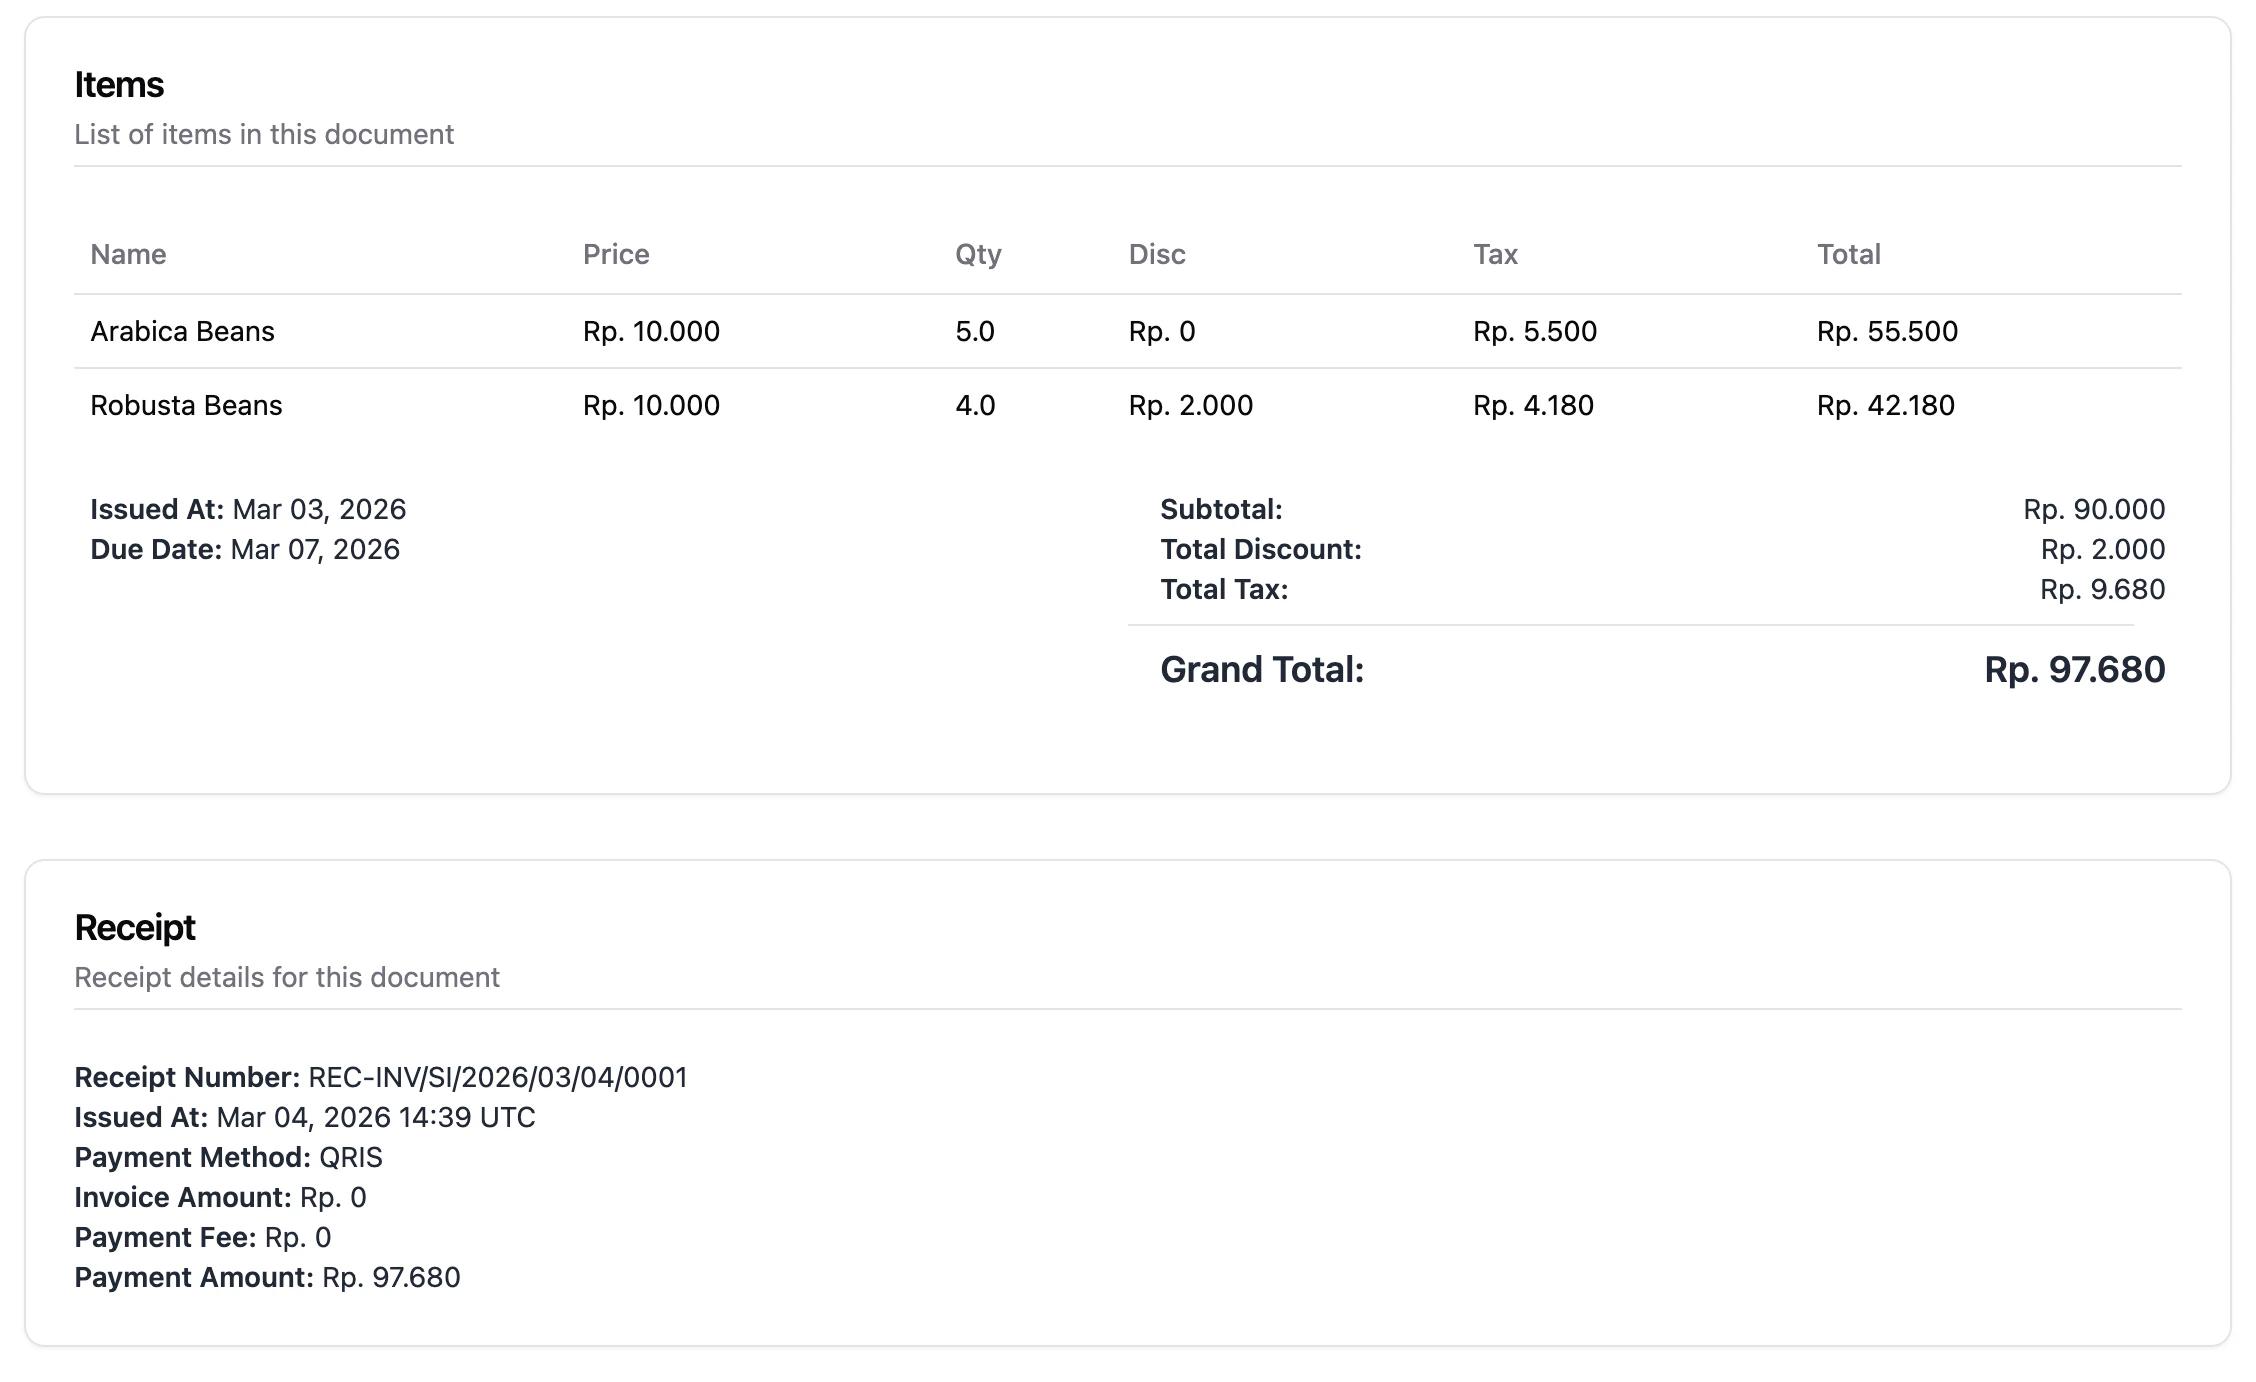Image resolution: width=2256 pixels, height=1382 pixels.
Task: Click the Rp. 55.500 row total
Action: [x=1887, y=331]
